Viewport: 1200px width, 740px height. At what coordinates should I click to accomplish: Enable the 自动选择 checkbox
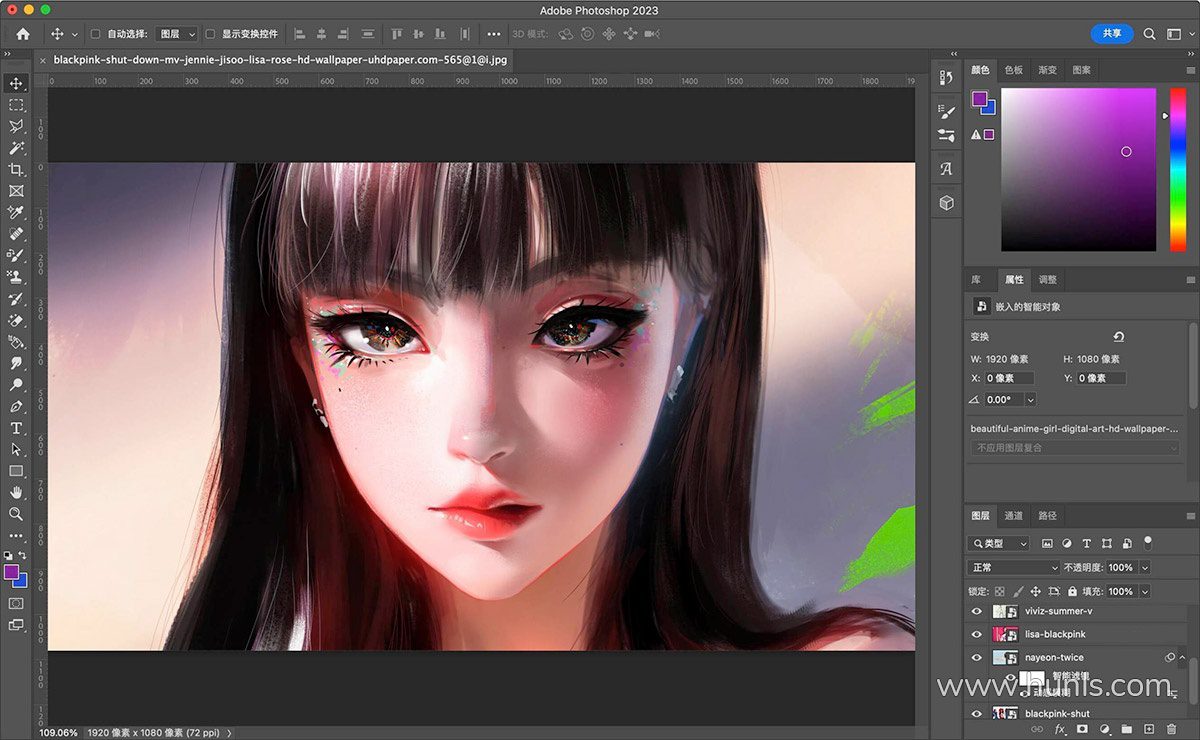(96, 34)
